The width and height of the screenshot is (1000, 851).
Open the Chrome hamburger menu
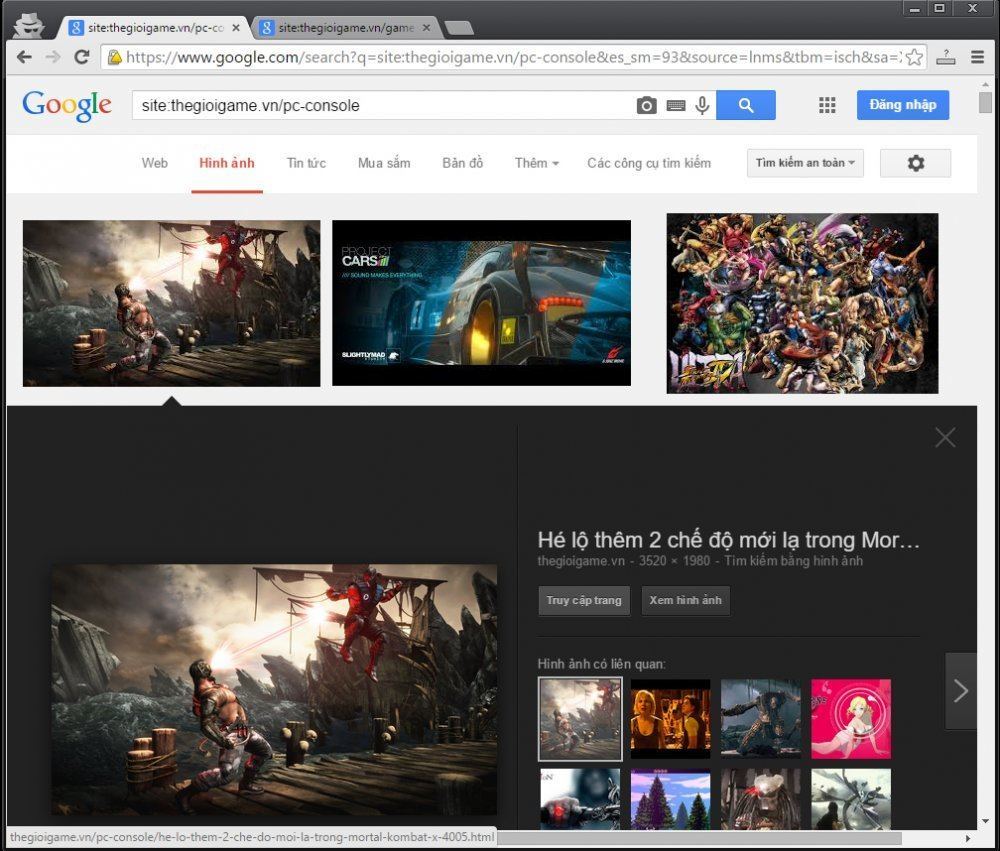click(x=977, y=57)
